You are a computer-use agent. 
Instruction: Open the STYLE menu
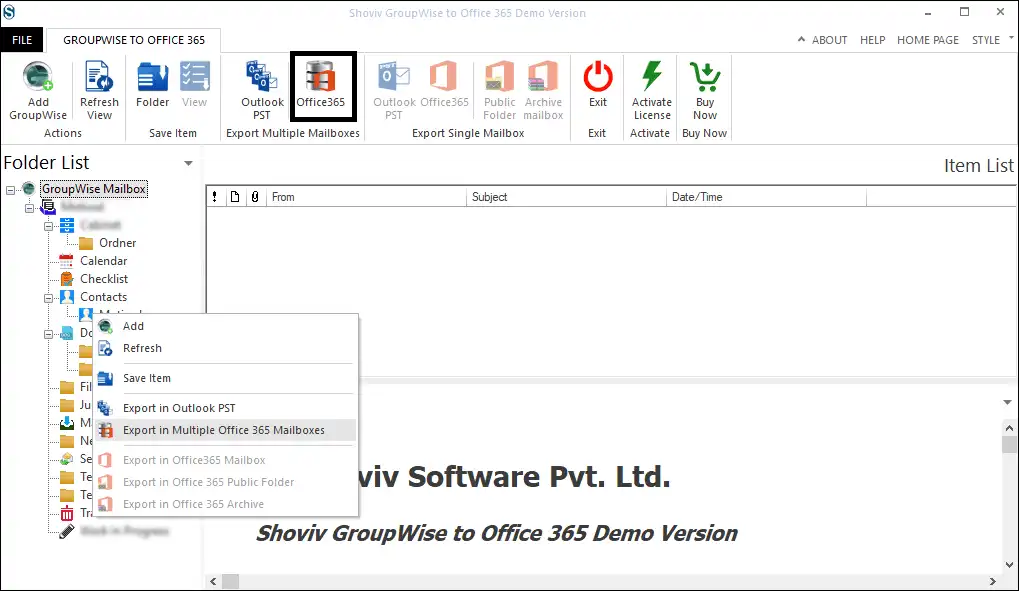coord(985,40)
